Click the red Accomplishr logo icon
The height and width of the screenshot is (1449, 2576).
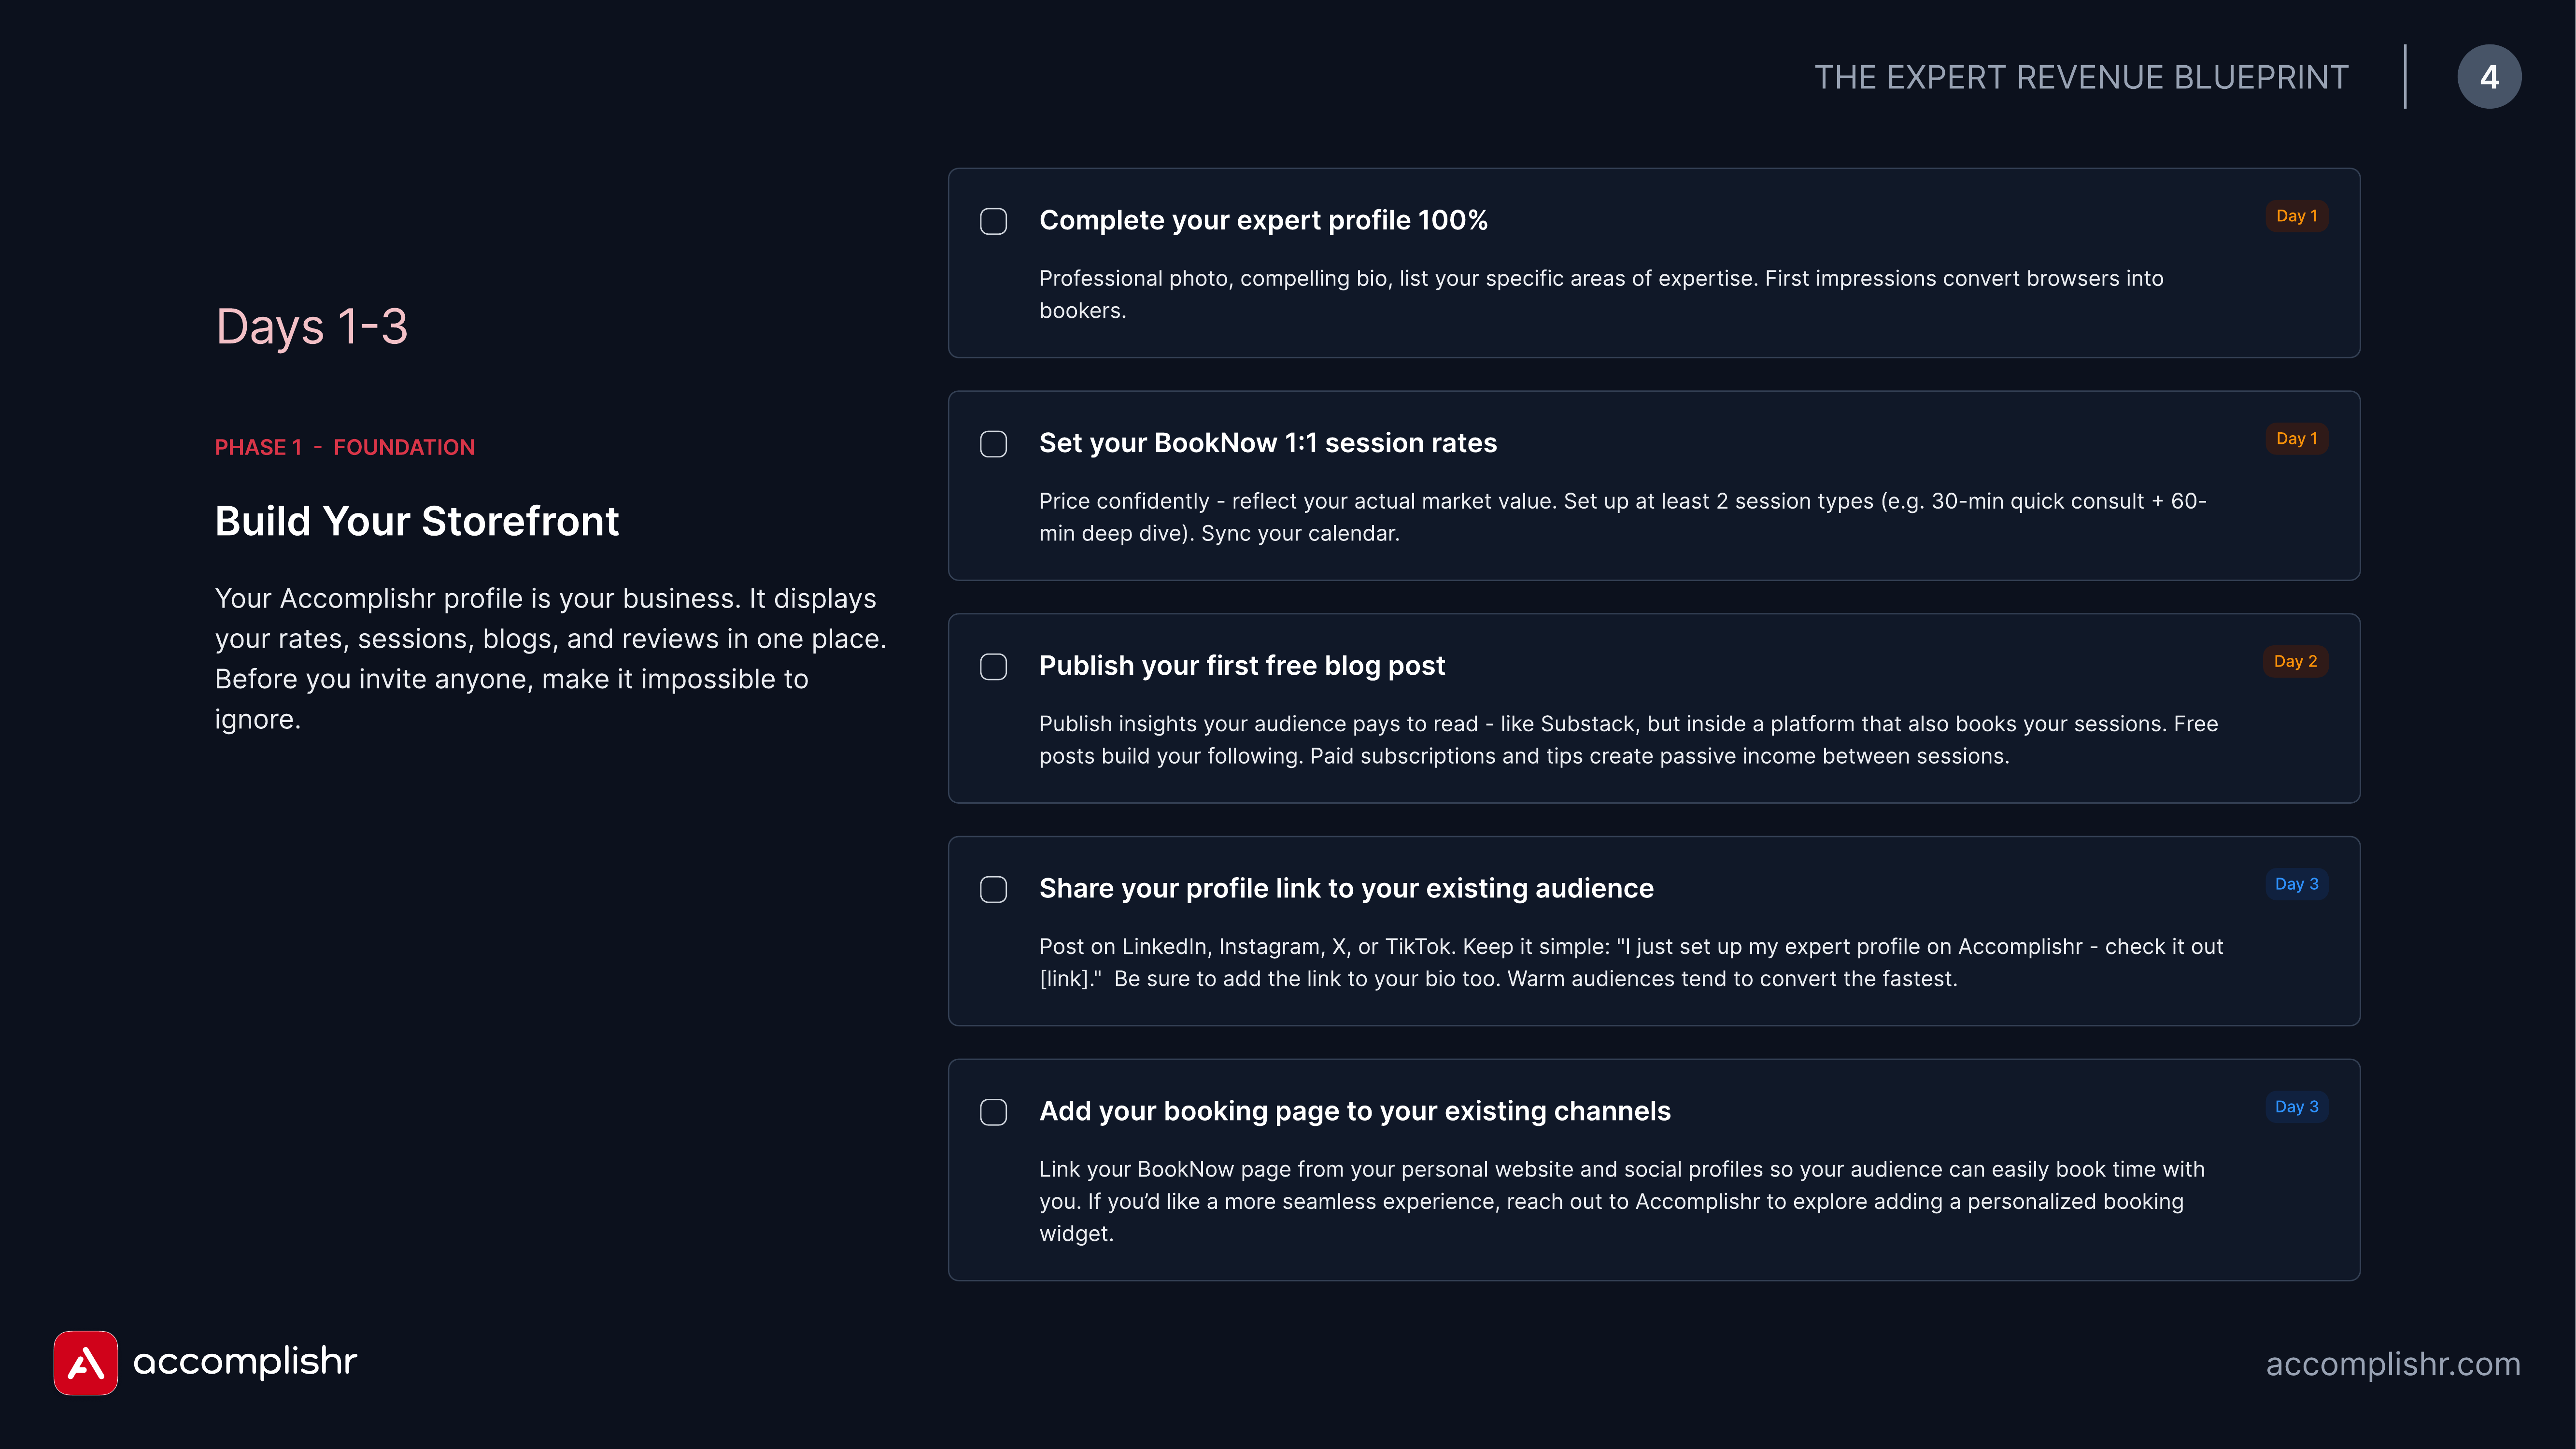click(86, 1362)
